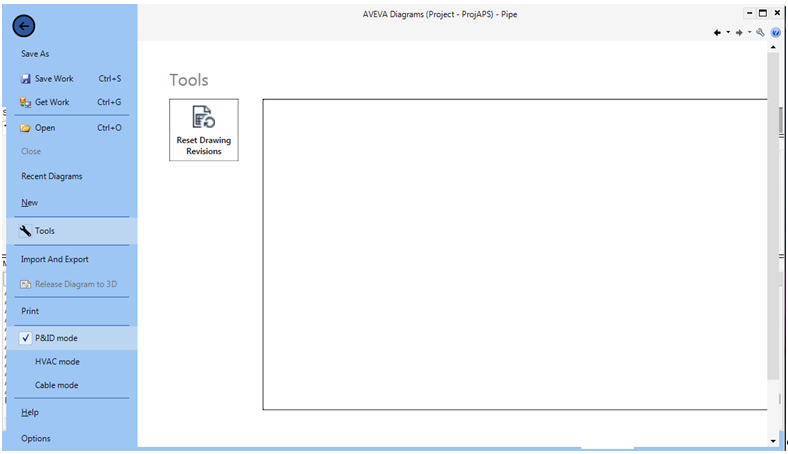Click the wrench icon in top-right toolbar

pyautogui.click(x=761, y=33)
